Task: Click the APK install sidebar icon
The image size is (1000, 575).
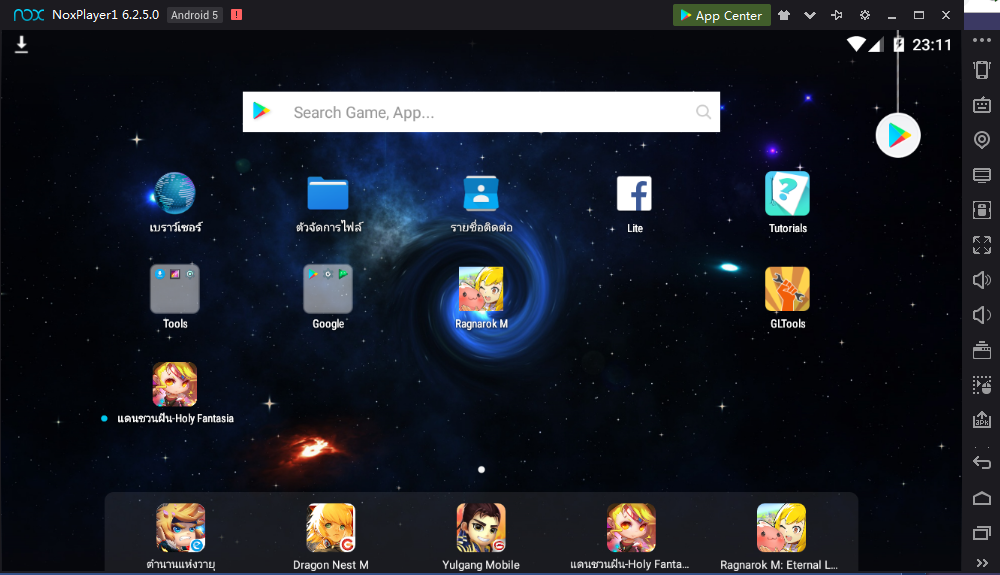Action: [x=982, y=419]
